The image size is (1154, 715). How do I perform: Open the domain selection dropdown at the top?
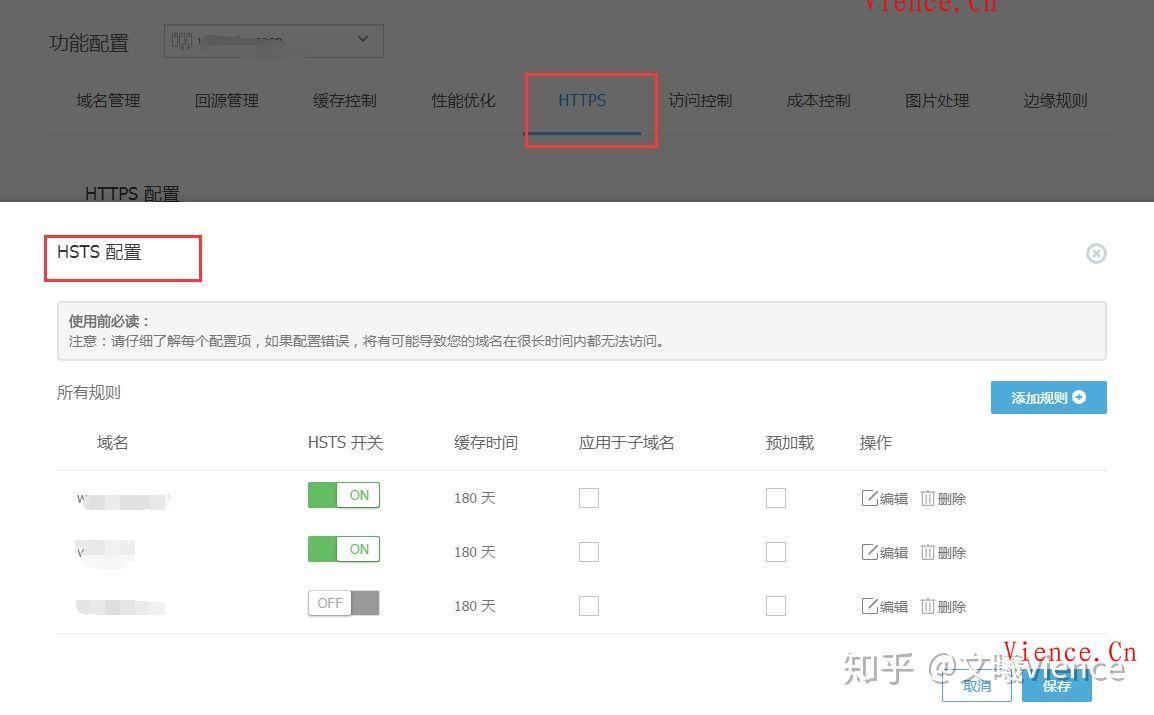[362, 40]
